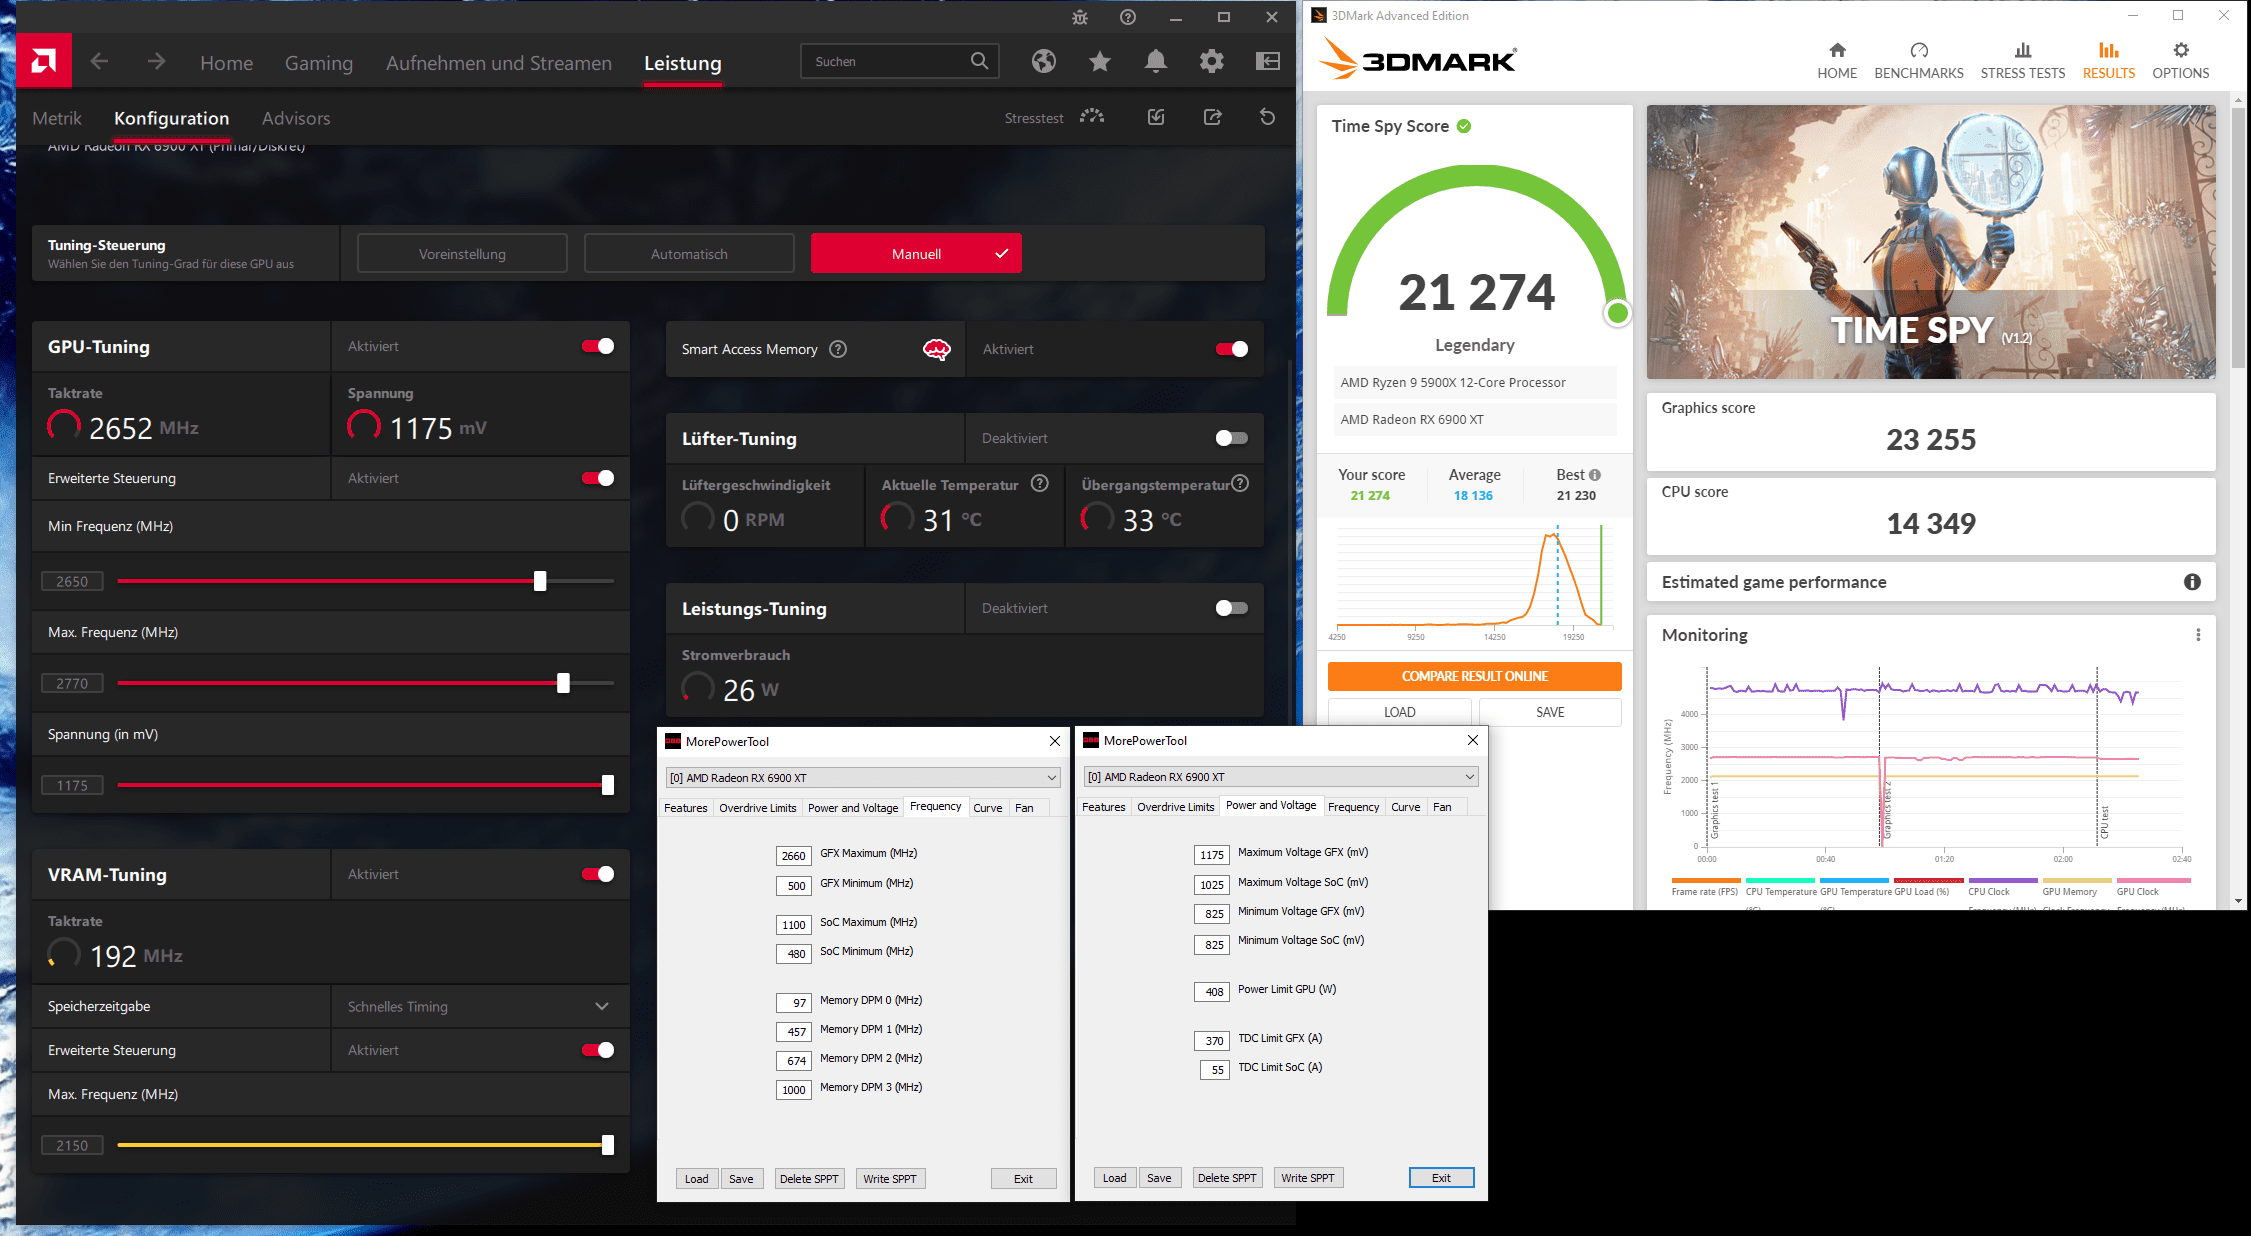Open Radeon settings gear icon
This screenshot has height=1236, width=2251.
tap(1211, 62)
